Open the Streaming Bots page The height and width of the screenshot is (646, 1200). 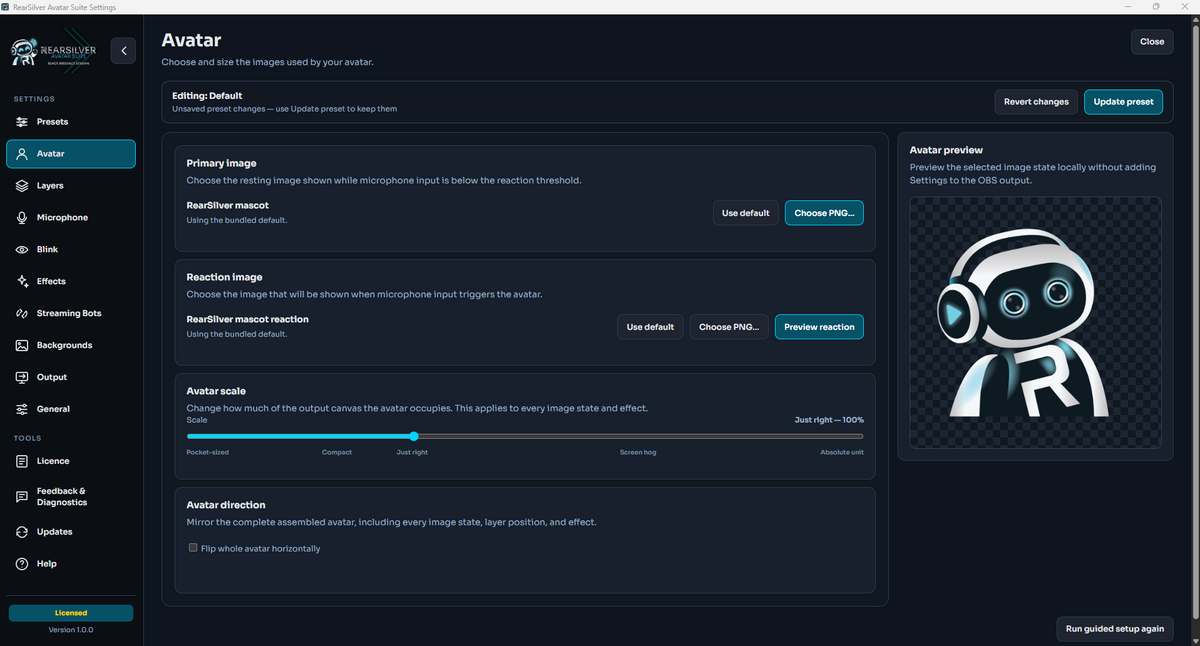[x=71, y=314]
